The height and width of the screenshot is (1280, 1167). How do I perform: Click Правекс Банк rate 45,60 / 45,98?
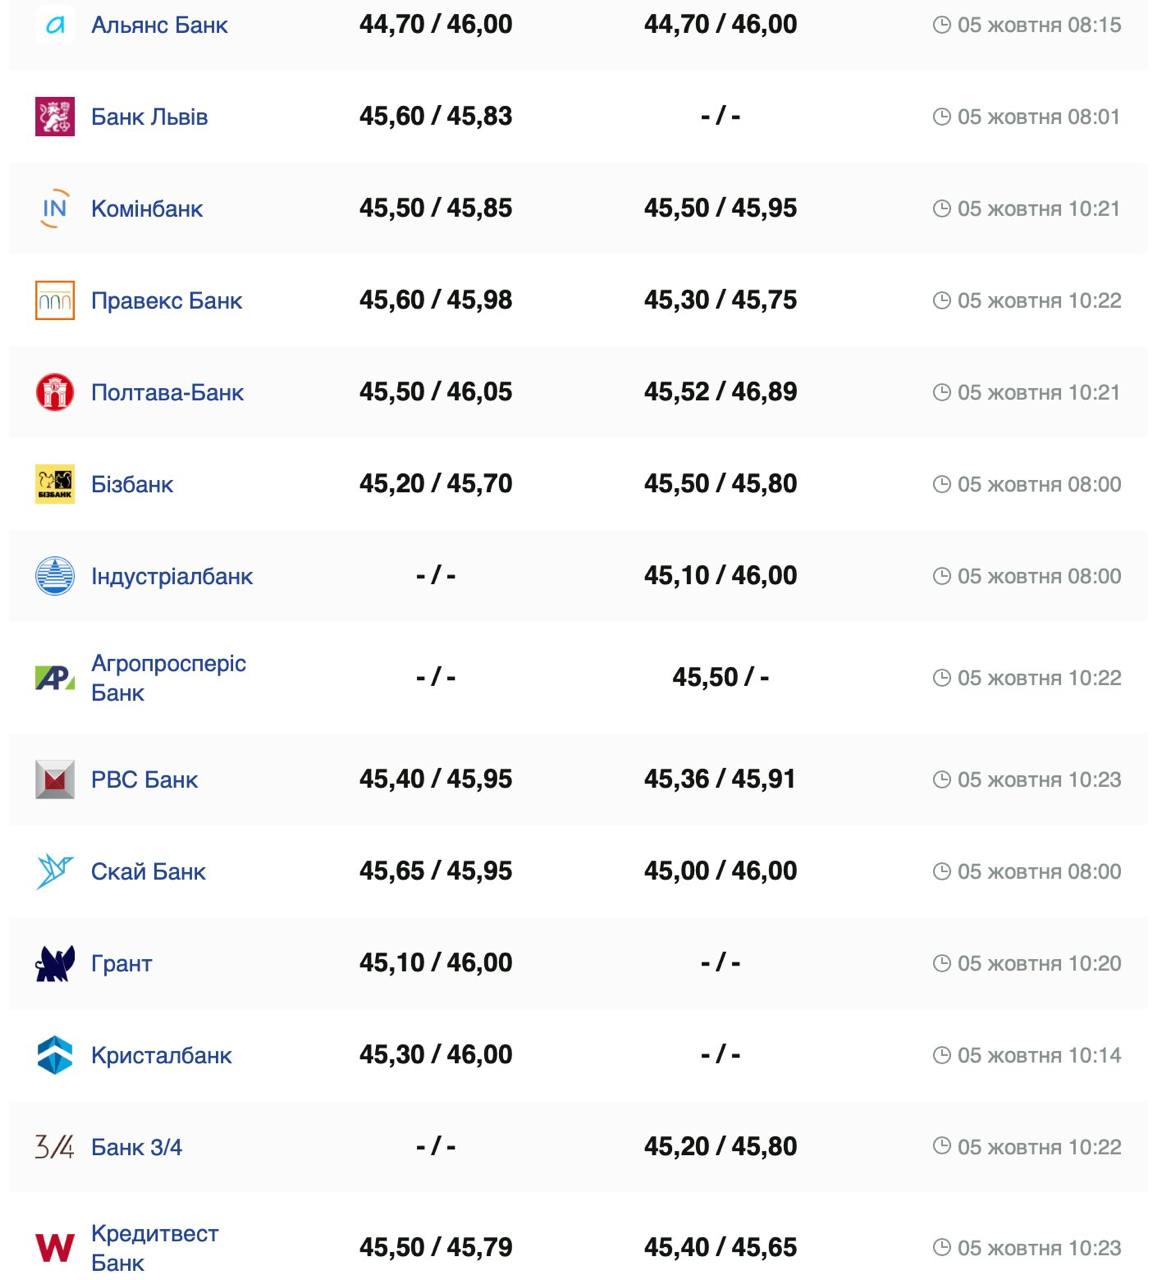(435, 300)
